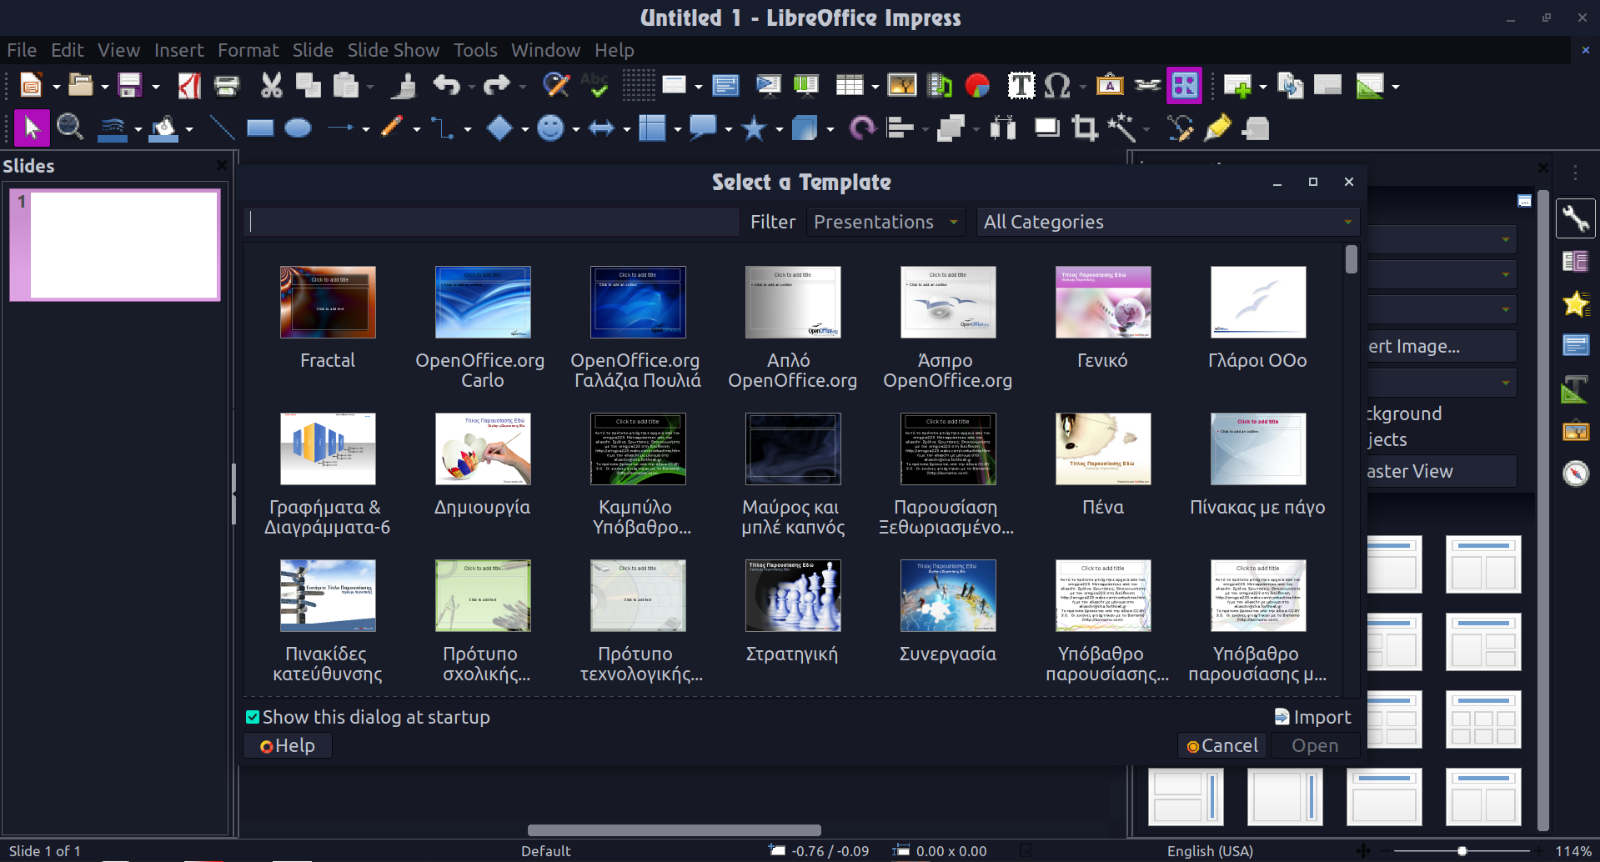Click the Crop Image tool icon
Screen dimensions: 1600x862
pos(1085,128)
